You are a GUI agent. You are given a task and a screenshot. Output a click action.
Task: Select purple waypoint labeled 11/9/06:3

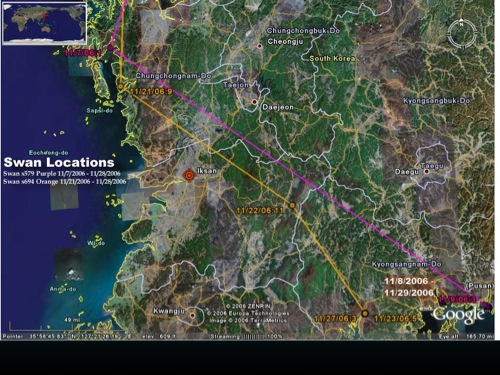click(487, 305)
